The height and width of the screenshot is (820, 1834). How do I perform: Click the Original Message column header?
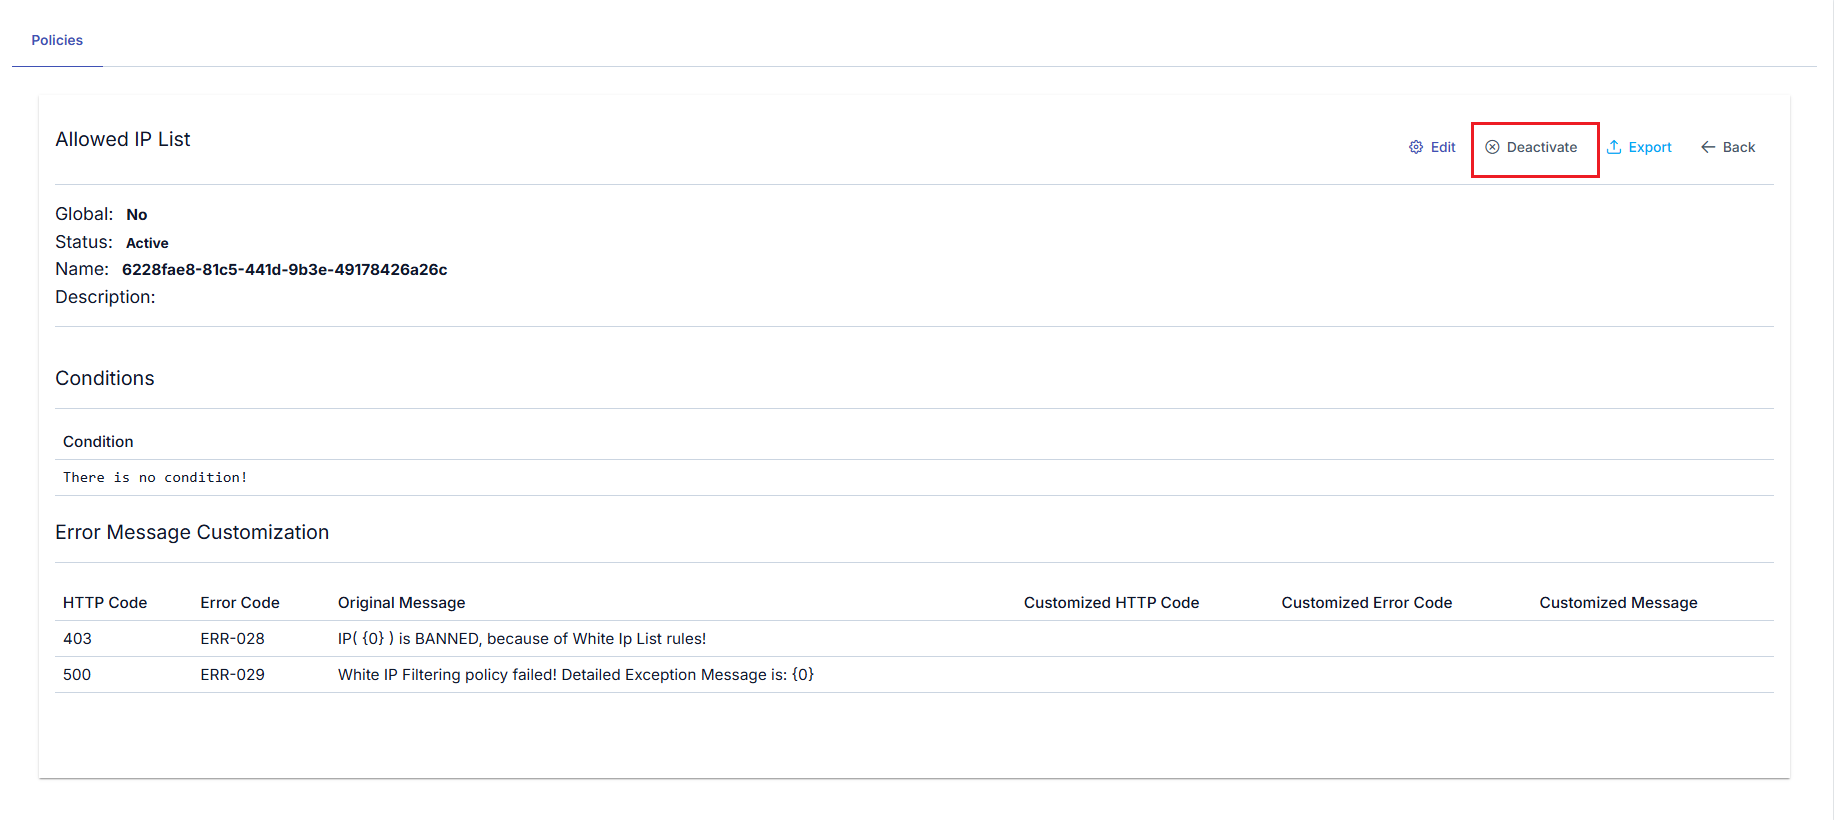(x=402, y=603)
